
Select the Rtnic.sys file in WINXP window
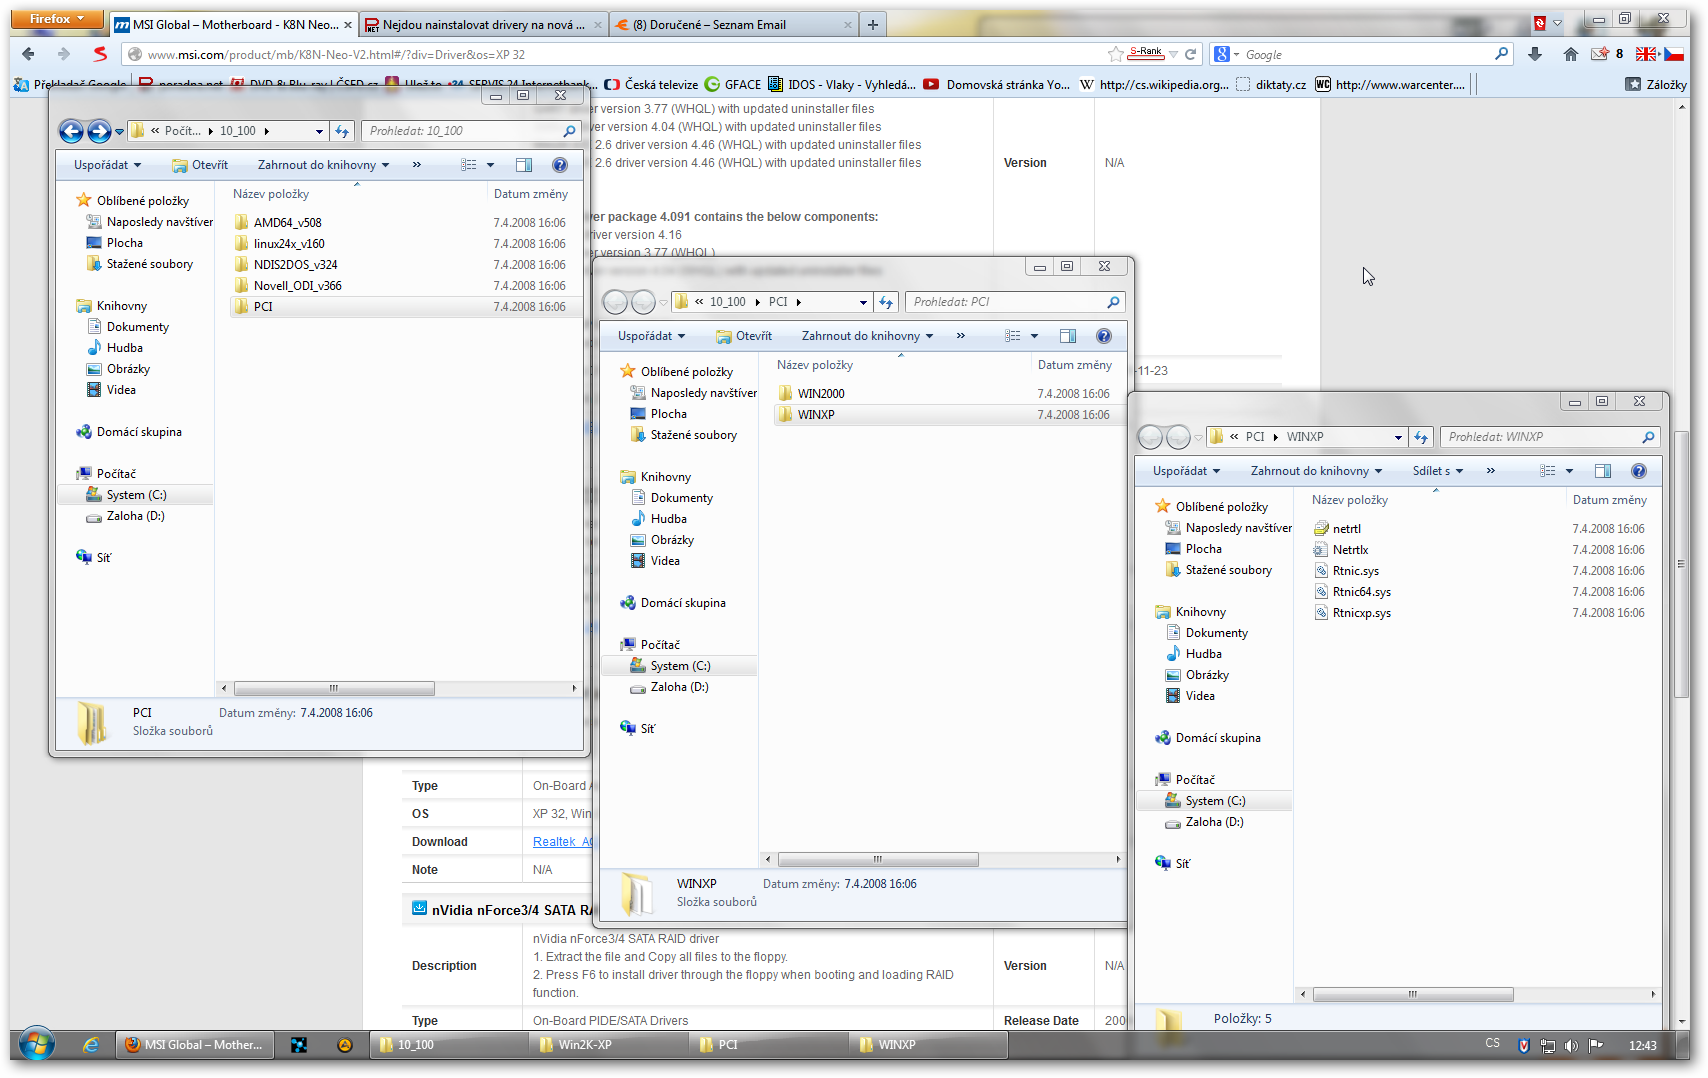coord(1356,571)
